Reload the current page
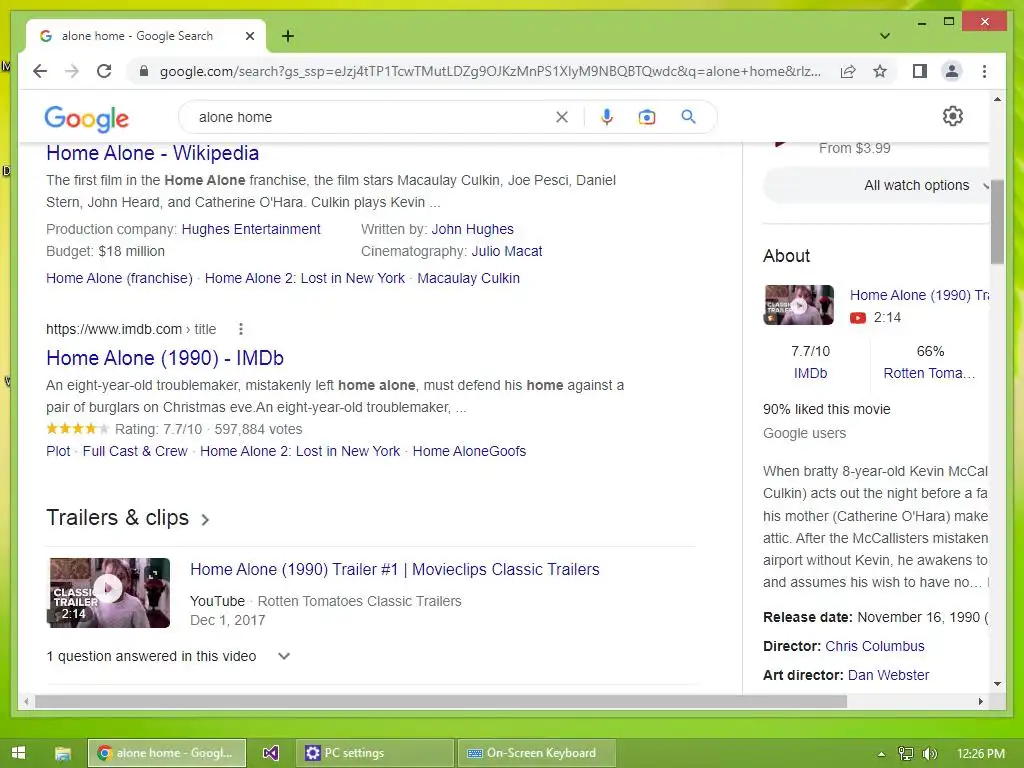Image resolution: width=1024 pixels, height=768 pixels. (x=104, y=71)
